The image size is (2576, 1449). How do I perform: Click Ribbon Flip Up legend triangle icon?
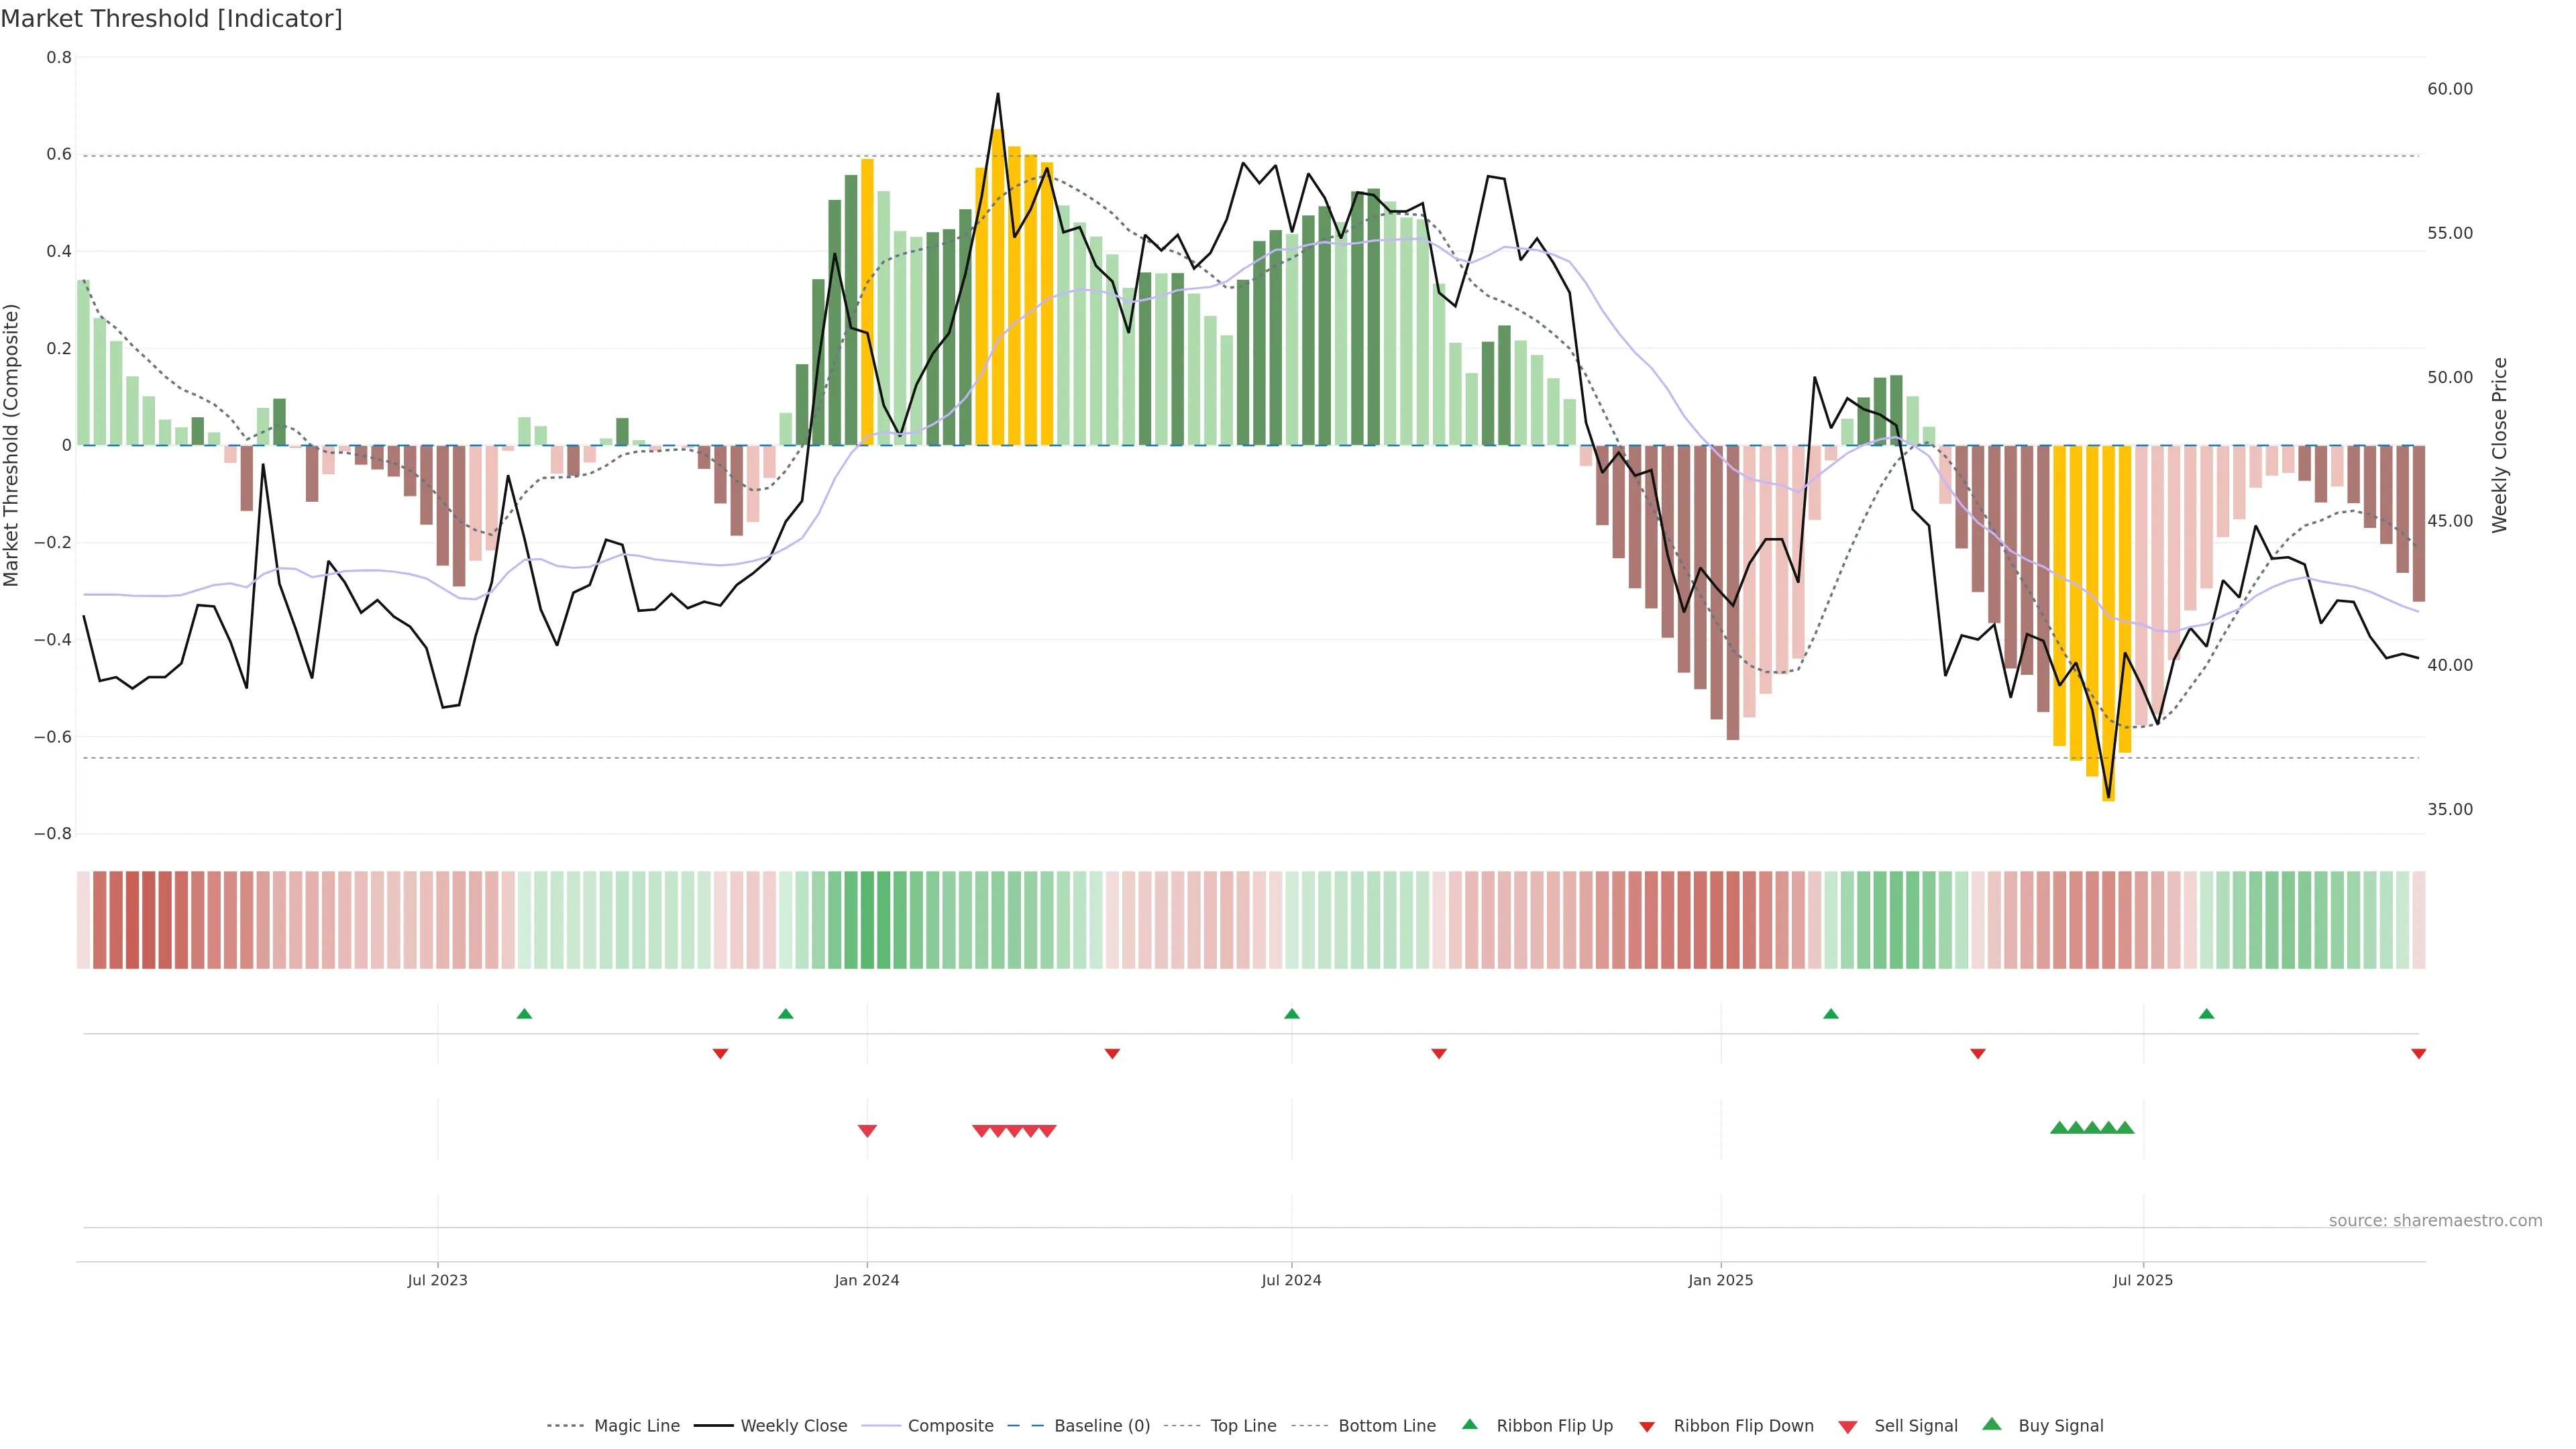(x=1469, y=1424)
